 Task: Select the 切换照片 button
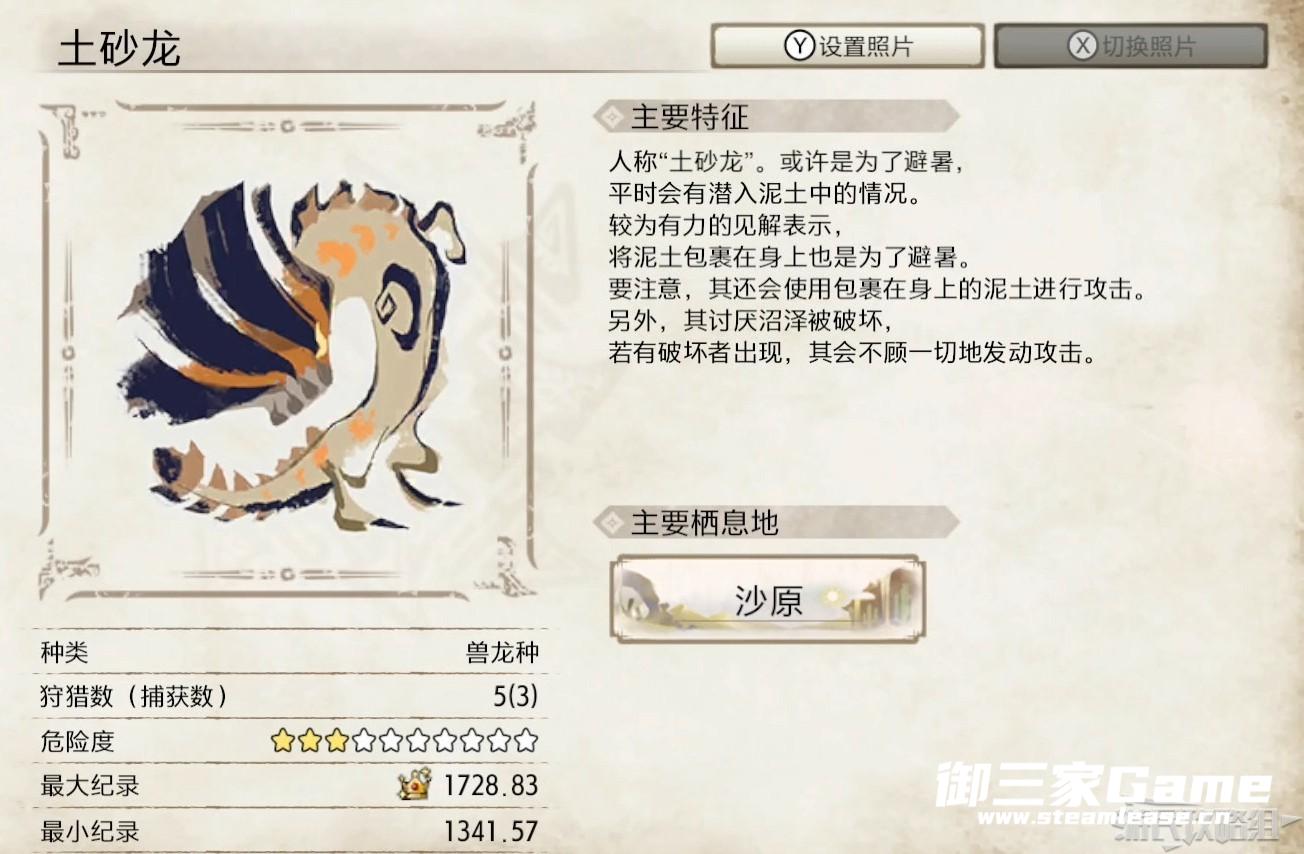point(1131,46)
